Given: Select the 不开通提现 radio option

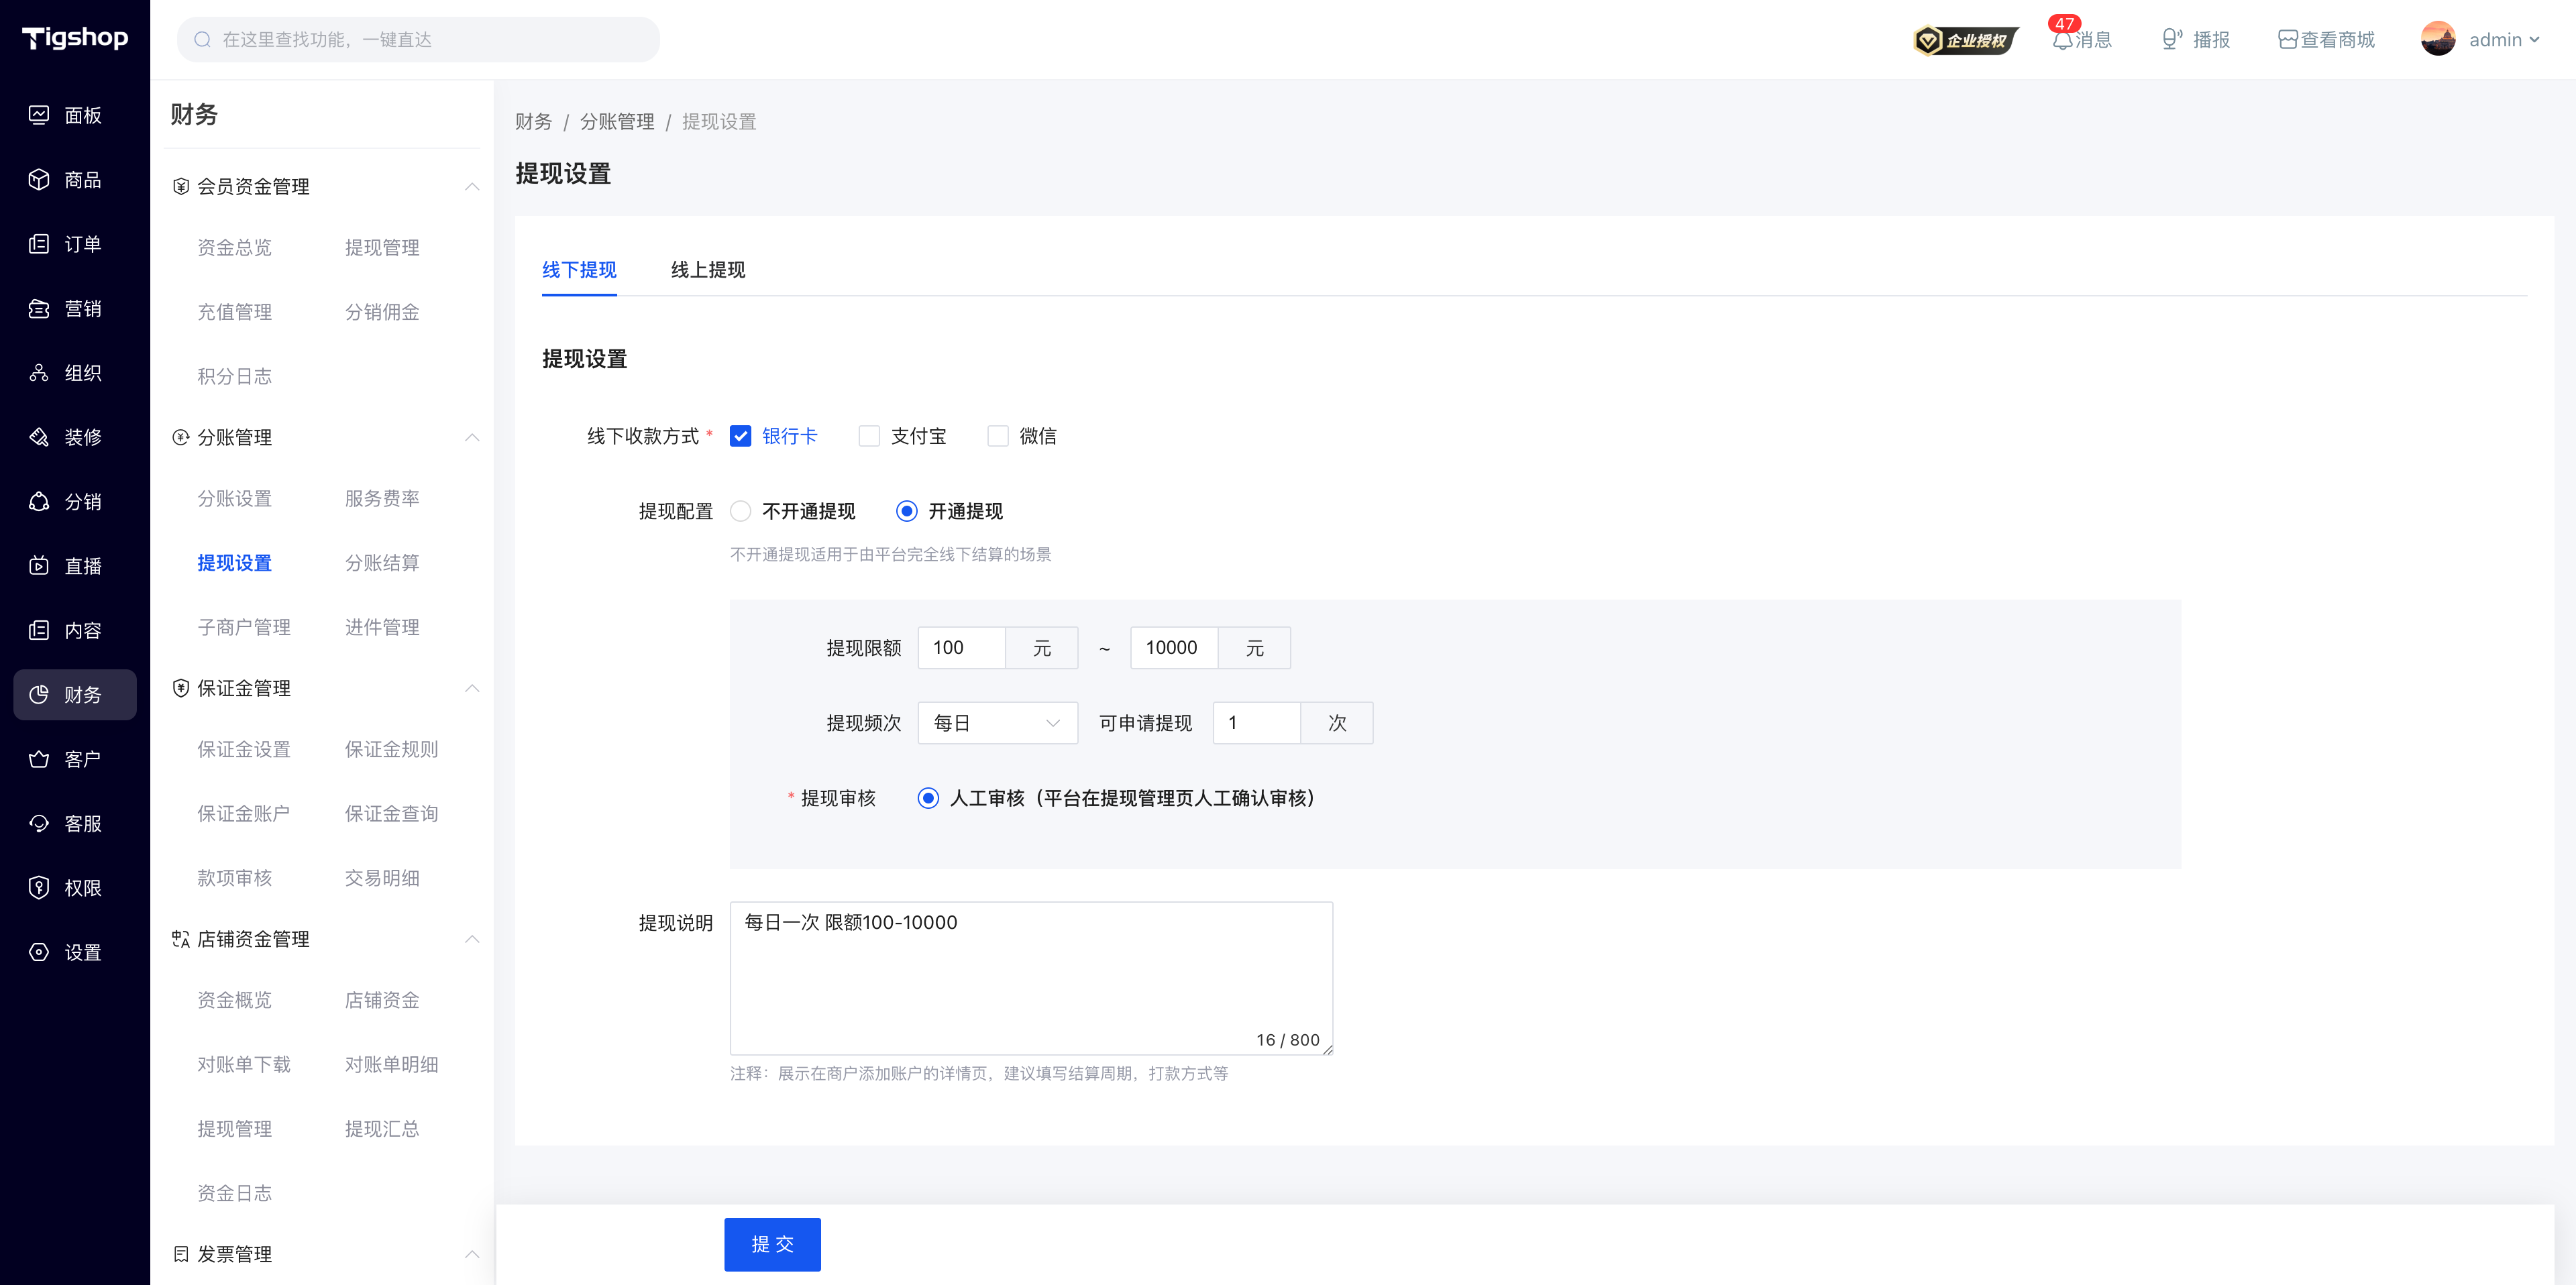Looking at the screenshot, I should (x=740, y=511).
